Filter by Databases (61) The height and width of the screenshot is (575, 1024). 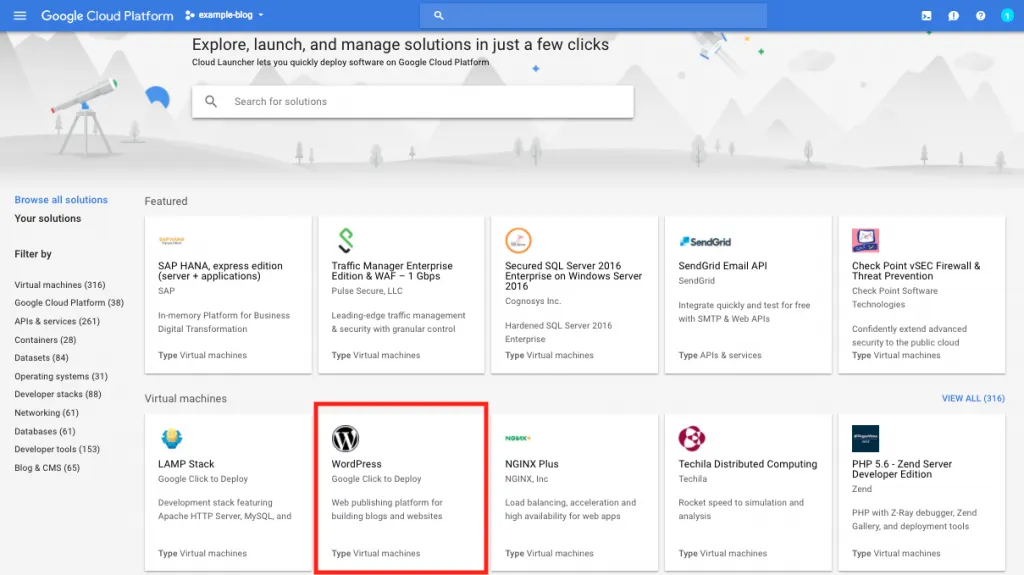click(44, 431)
